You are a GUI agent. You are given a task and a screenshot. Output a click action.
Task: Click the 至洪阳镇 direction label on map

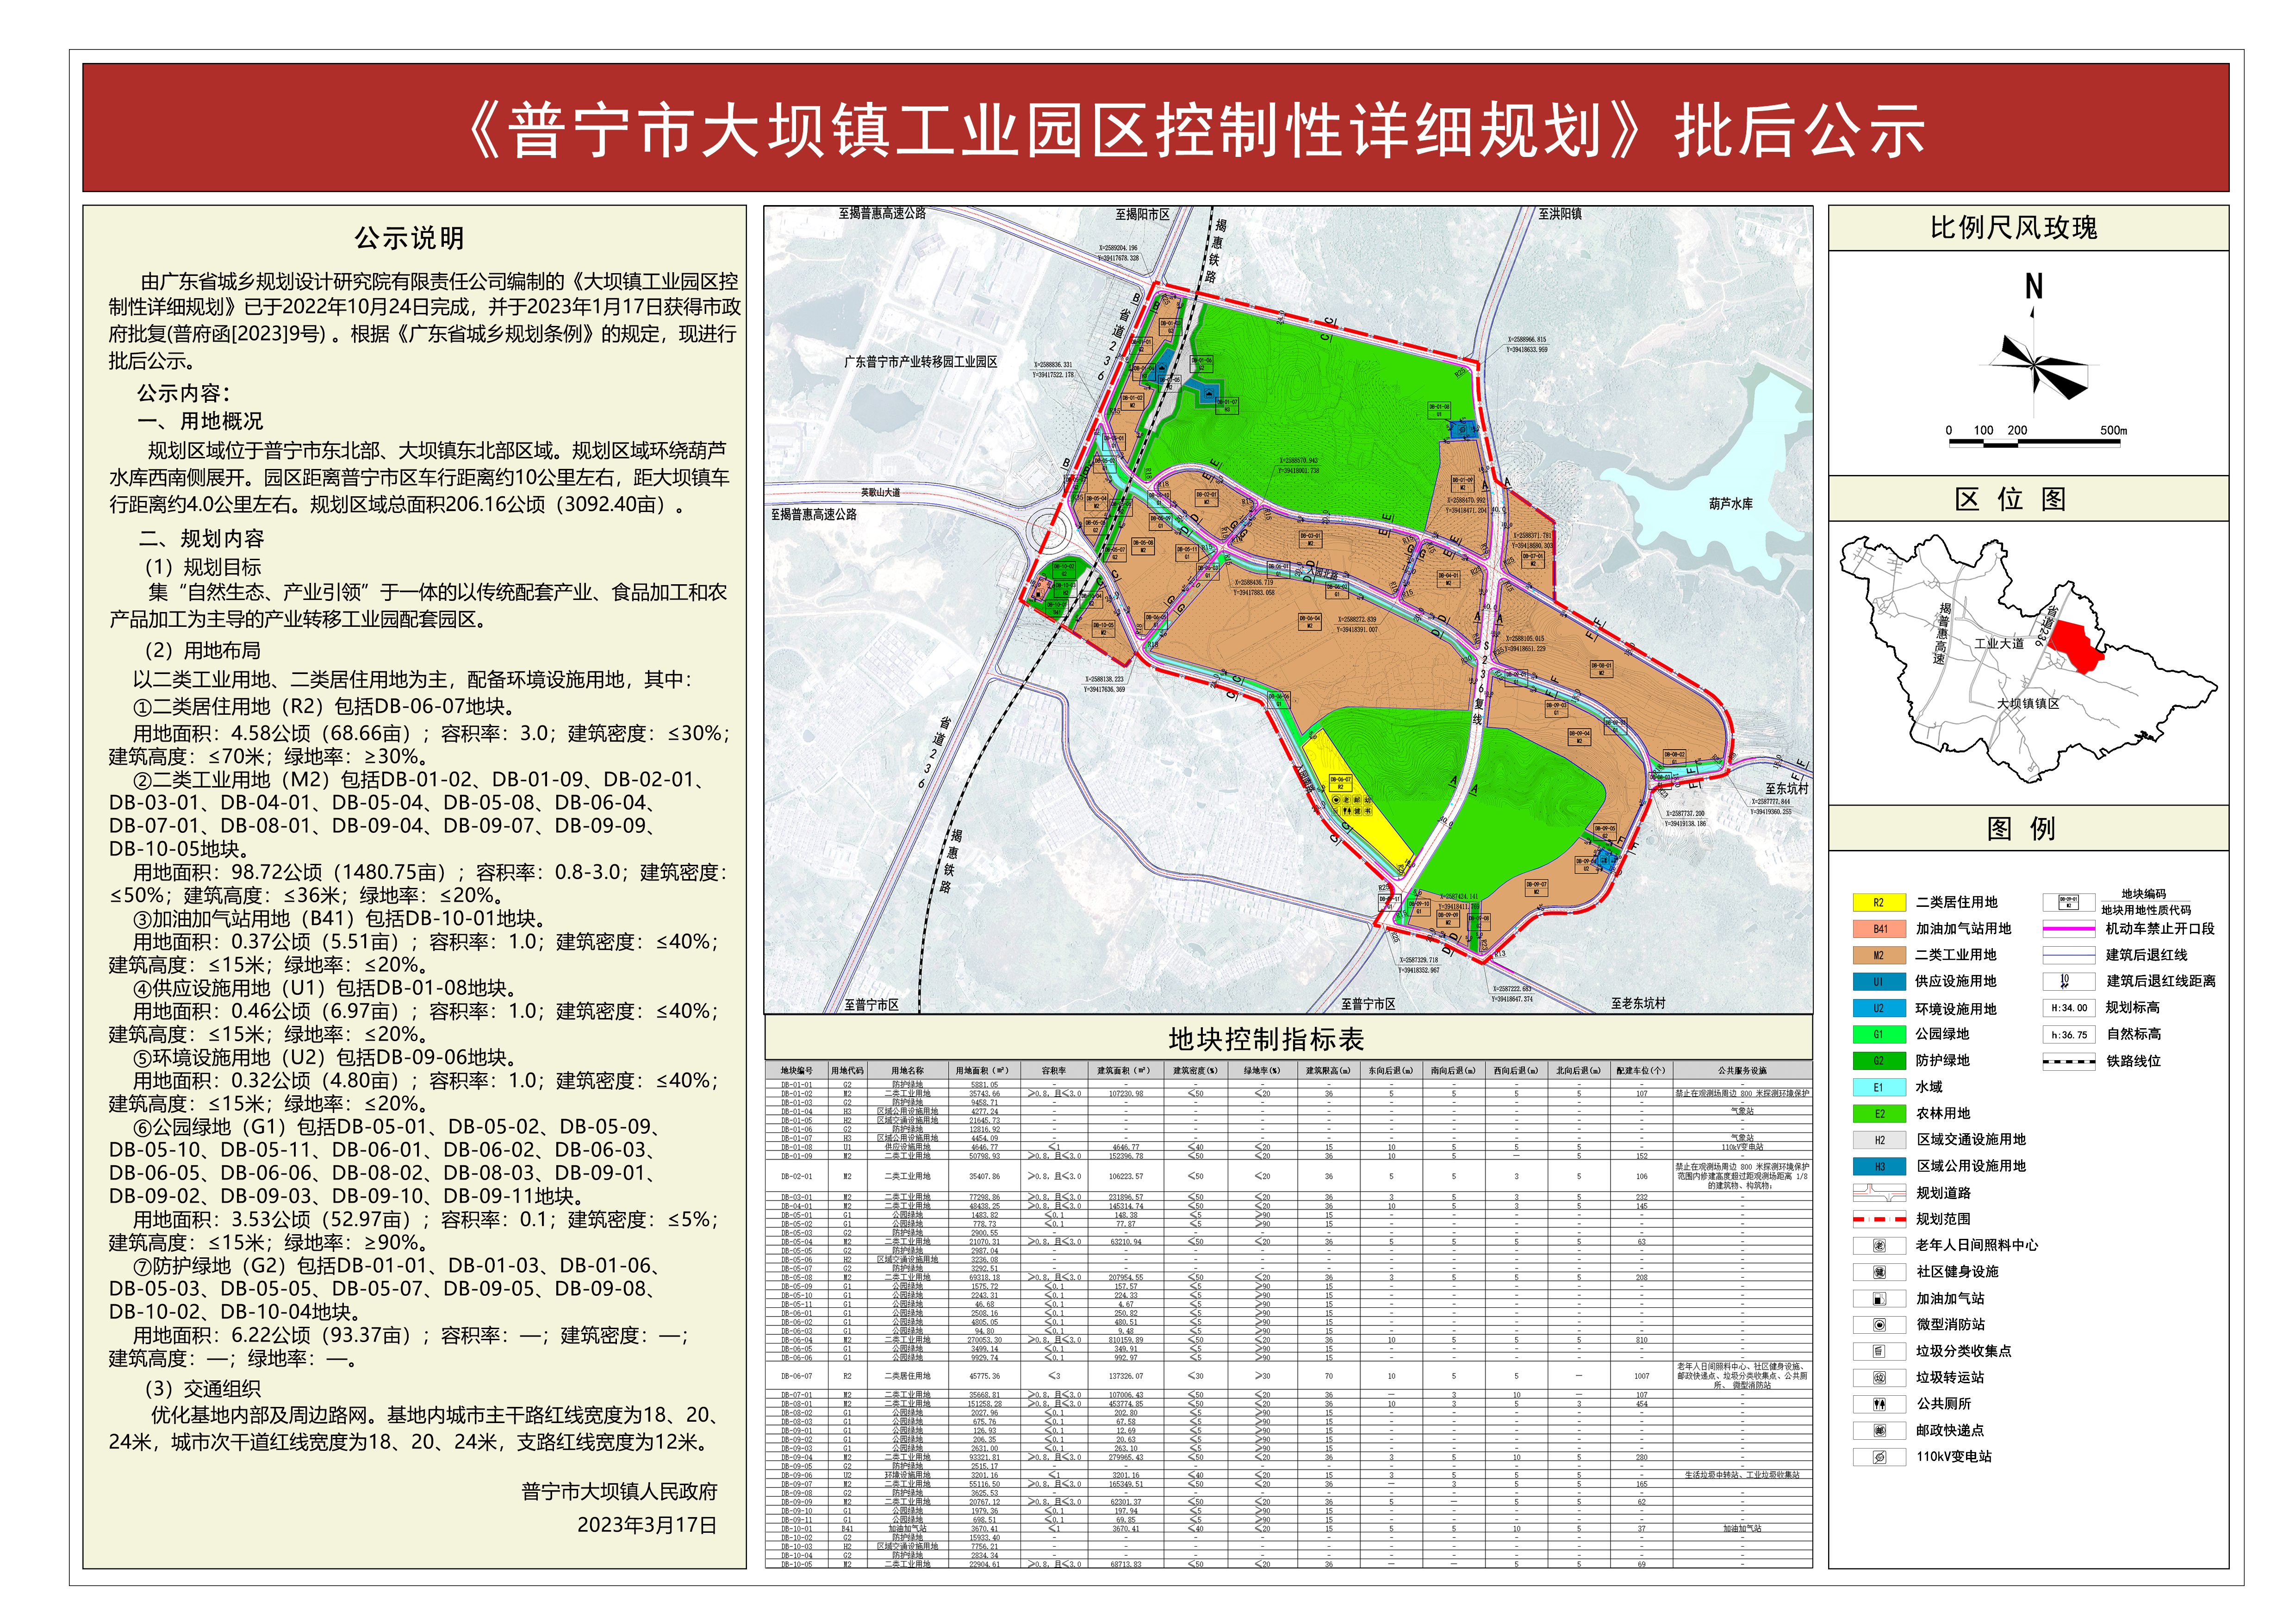tap(1560, 214)
